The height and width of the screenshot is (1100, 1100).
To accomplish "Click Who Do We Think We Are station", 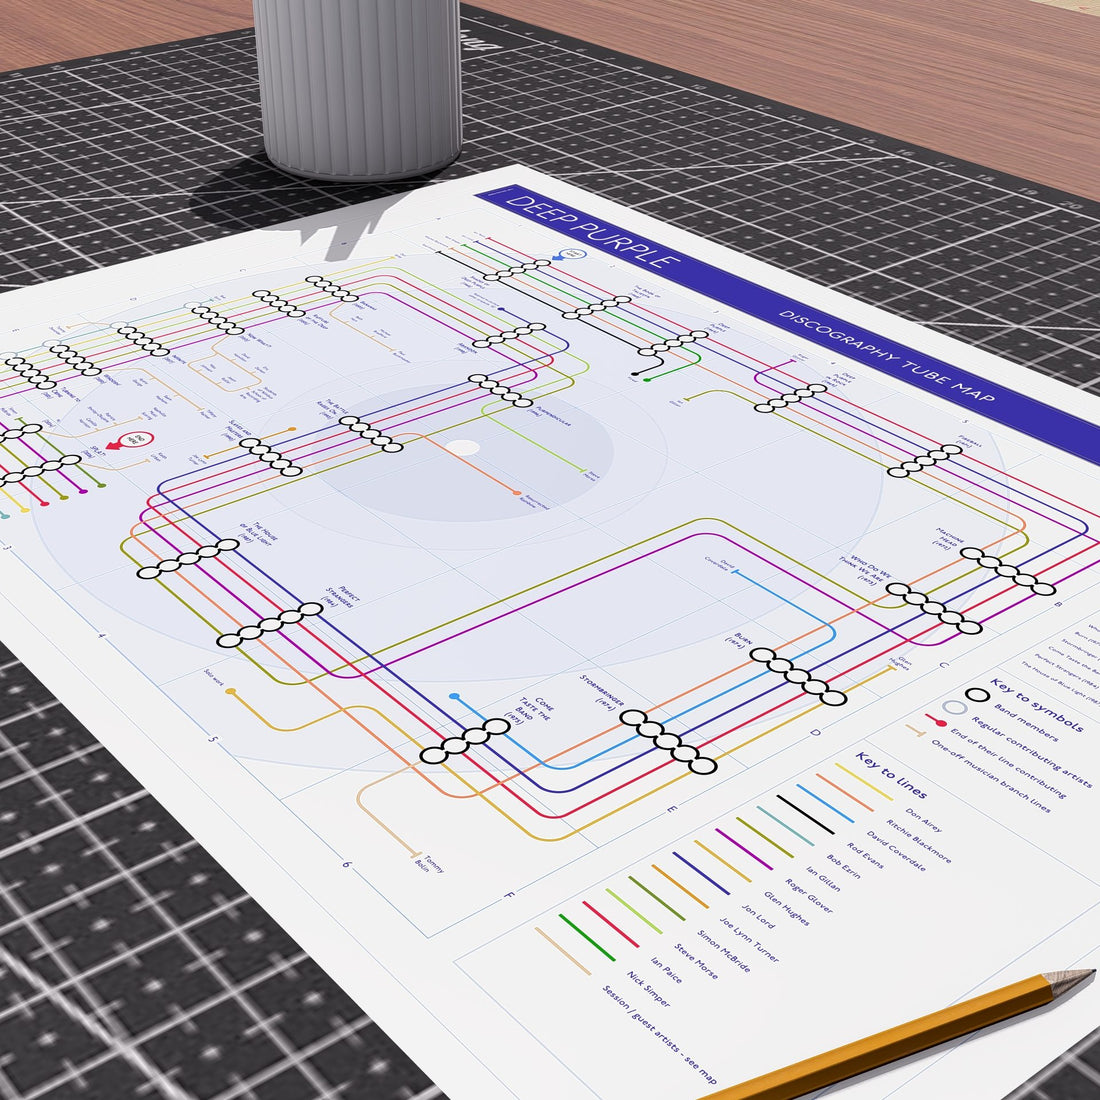I will click(934, 608).
